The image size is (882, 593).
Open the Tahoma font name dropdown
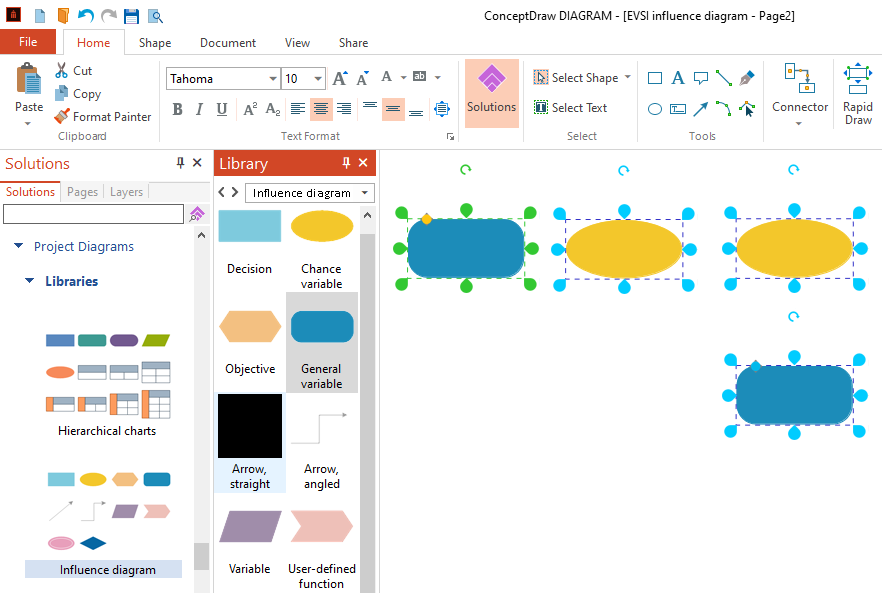coord(273,79)
